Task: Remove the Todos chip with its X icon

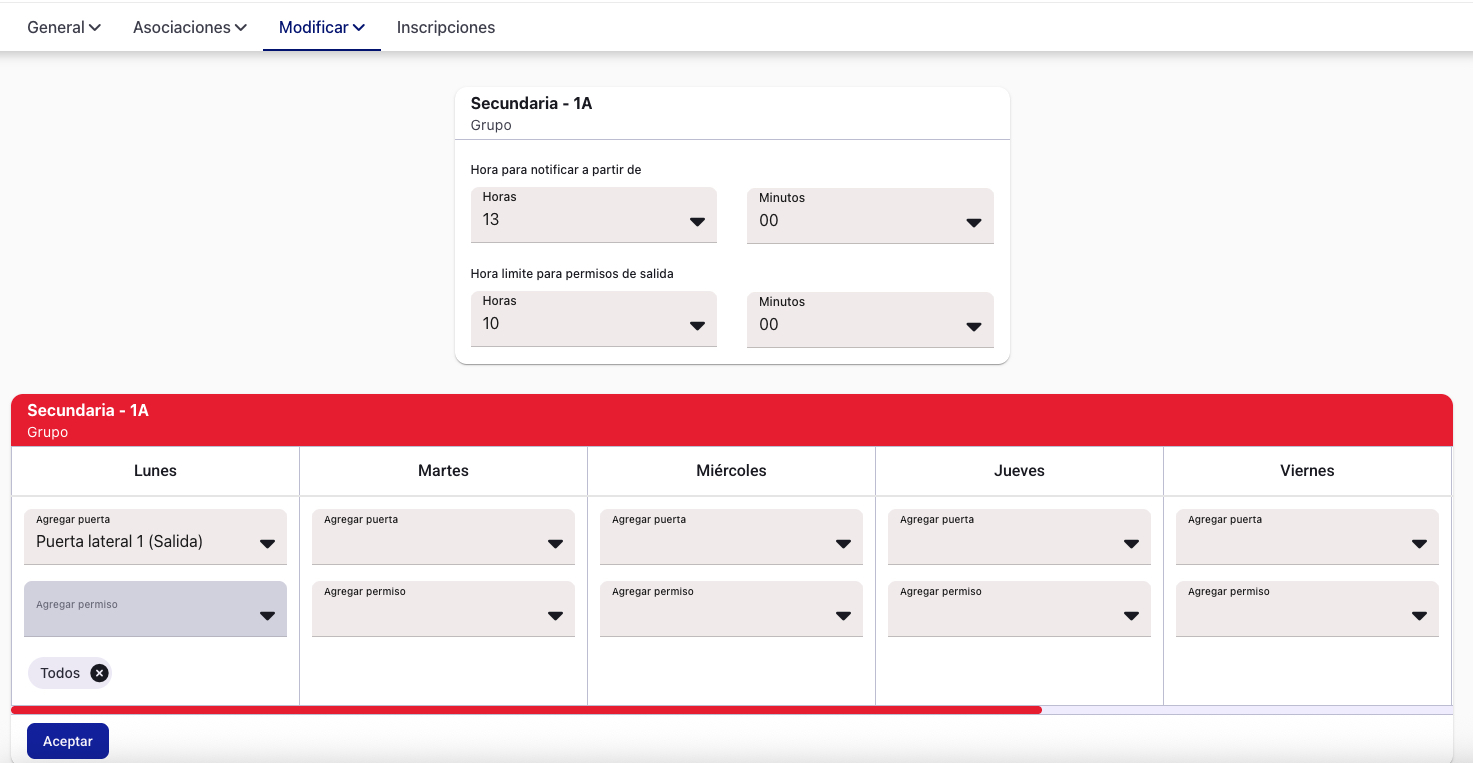Action: click(99, 673)
